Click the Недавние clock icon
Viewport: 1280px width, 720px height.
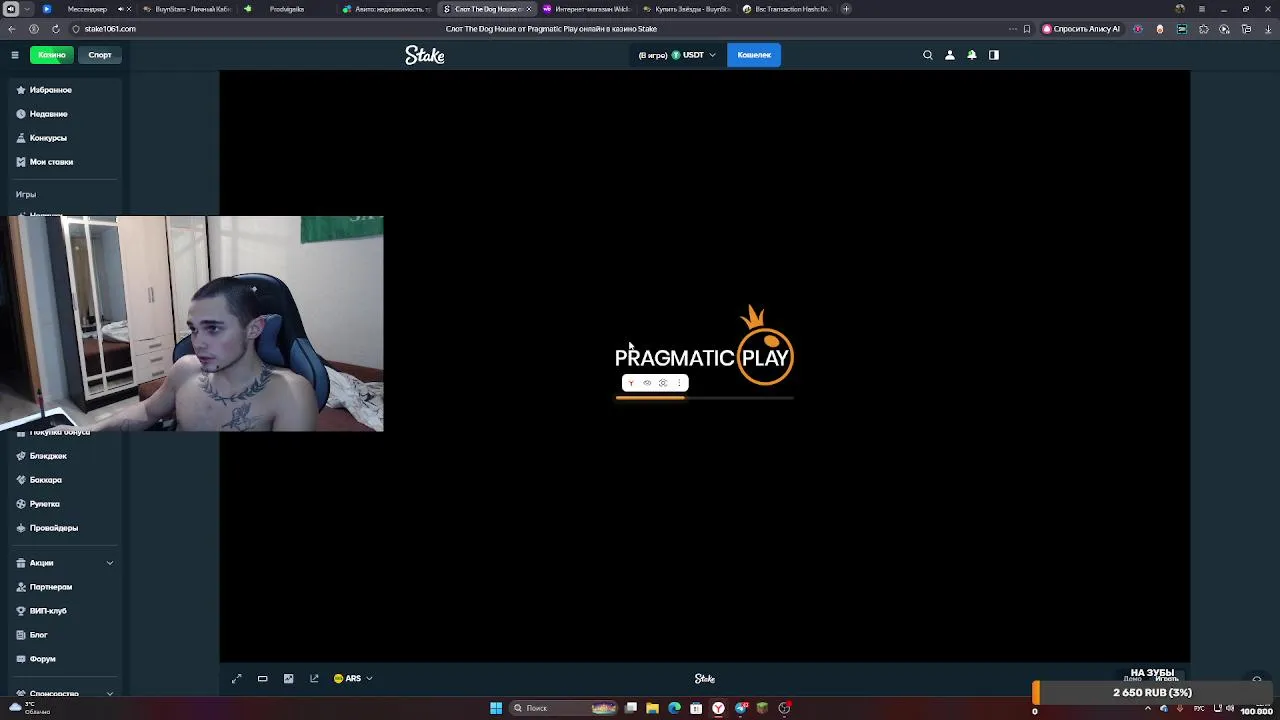[x=21, y=114]
